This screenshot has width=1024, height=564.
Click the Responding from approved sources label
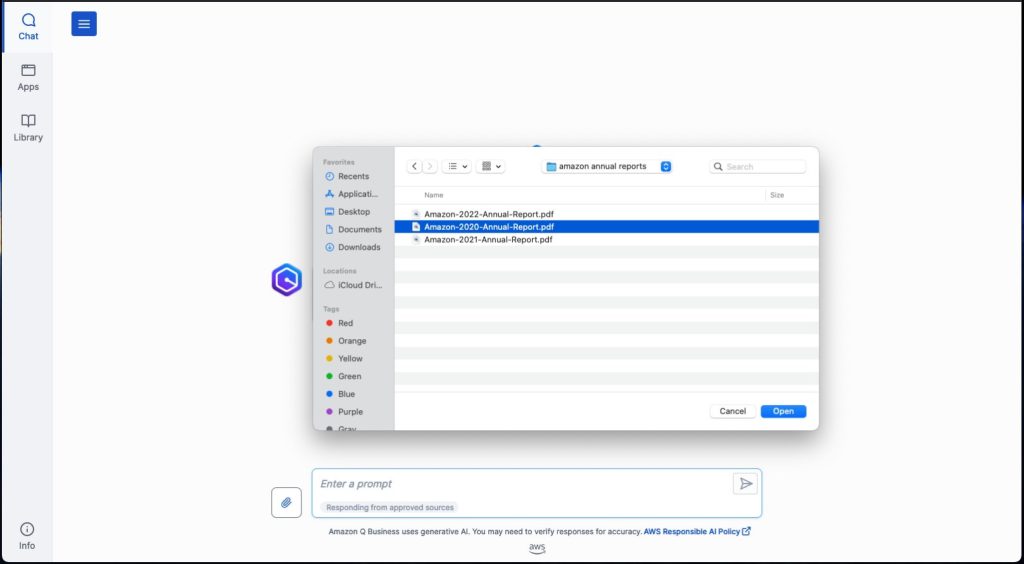click(390, 507)
